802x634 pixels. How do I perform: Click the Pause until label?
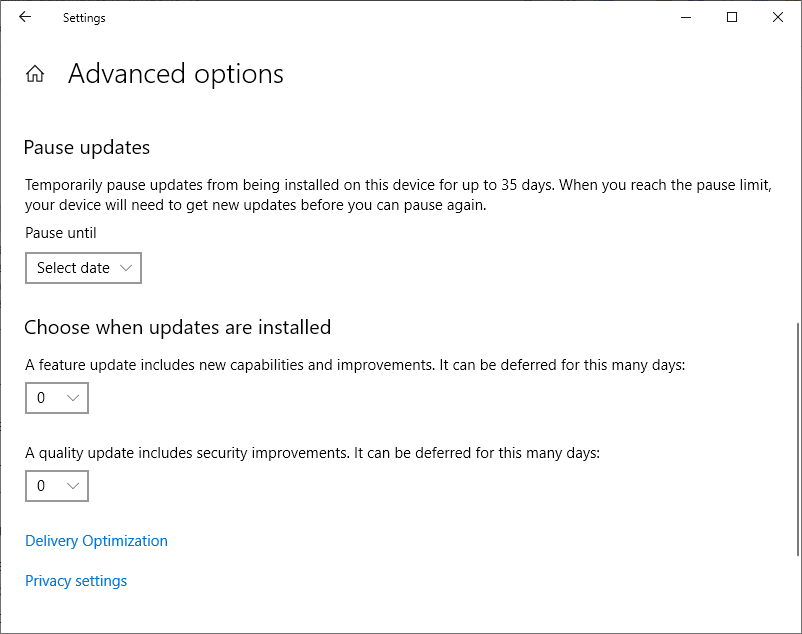coord(60,233)
